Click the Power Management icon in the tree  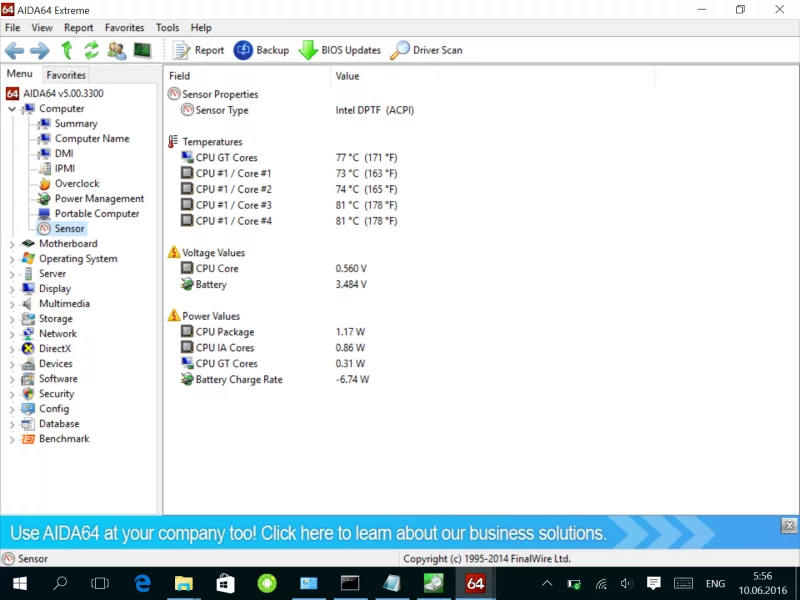point(44,198)
